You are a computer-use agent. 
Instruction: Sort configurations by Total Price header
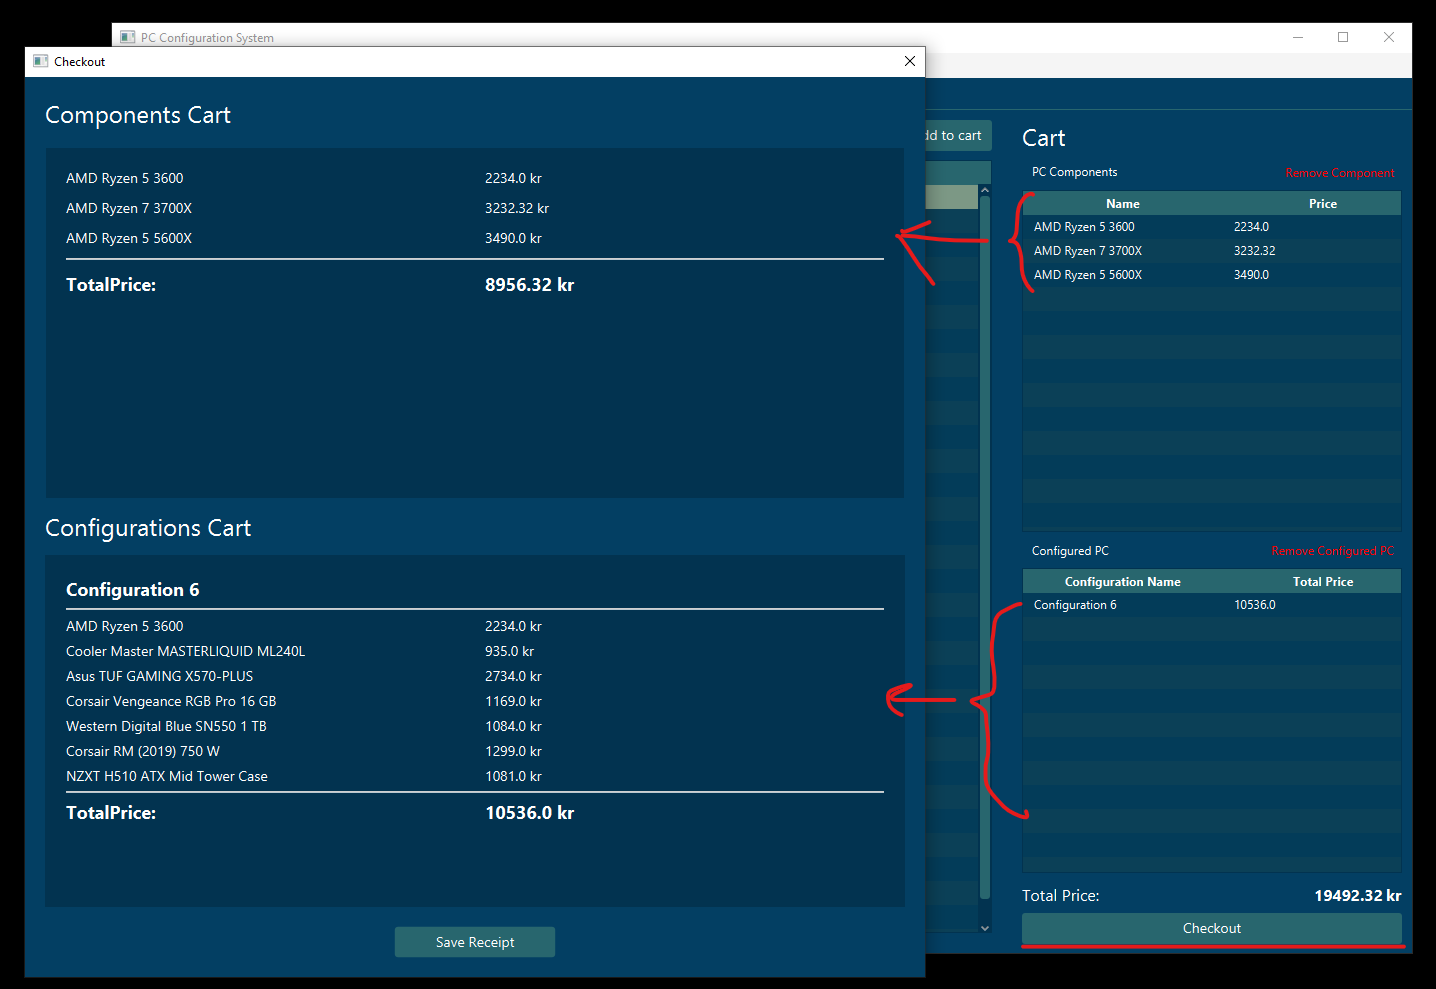[1323, 581]
